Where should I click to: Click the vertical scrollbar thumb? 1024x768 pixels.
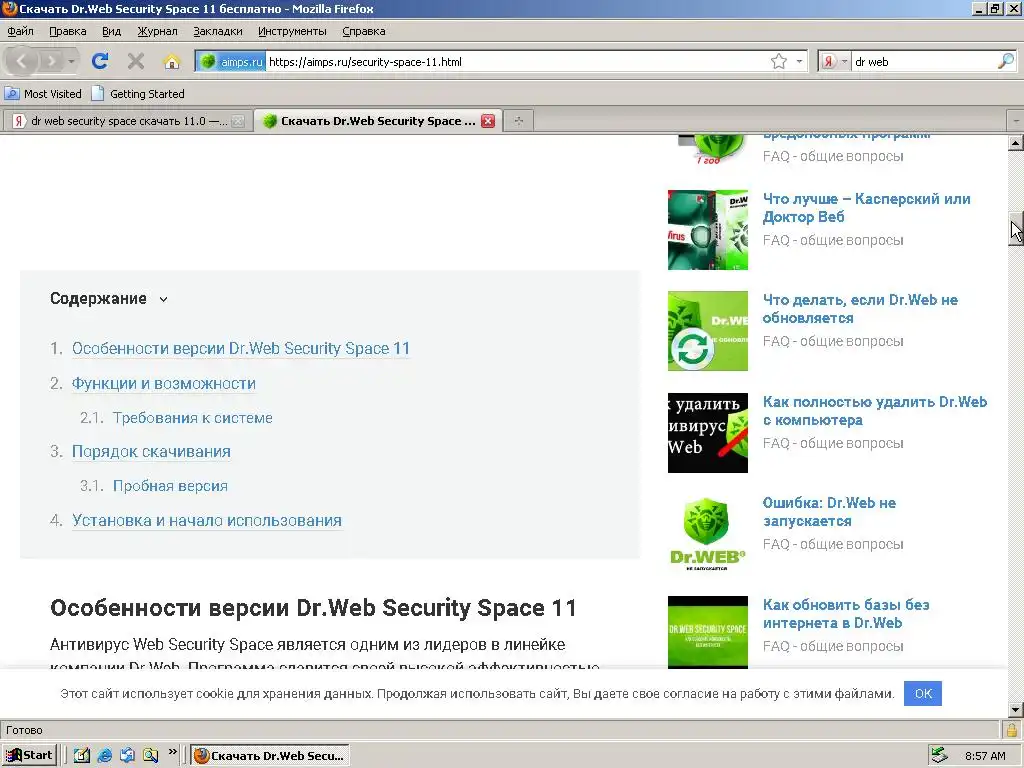[1016, 229]
